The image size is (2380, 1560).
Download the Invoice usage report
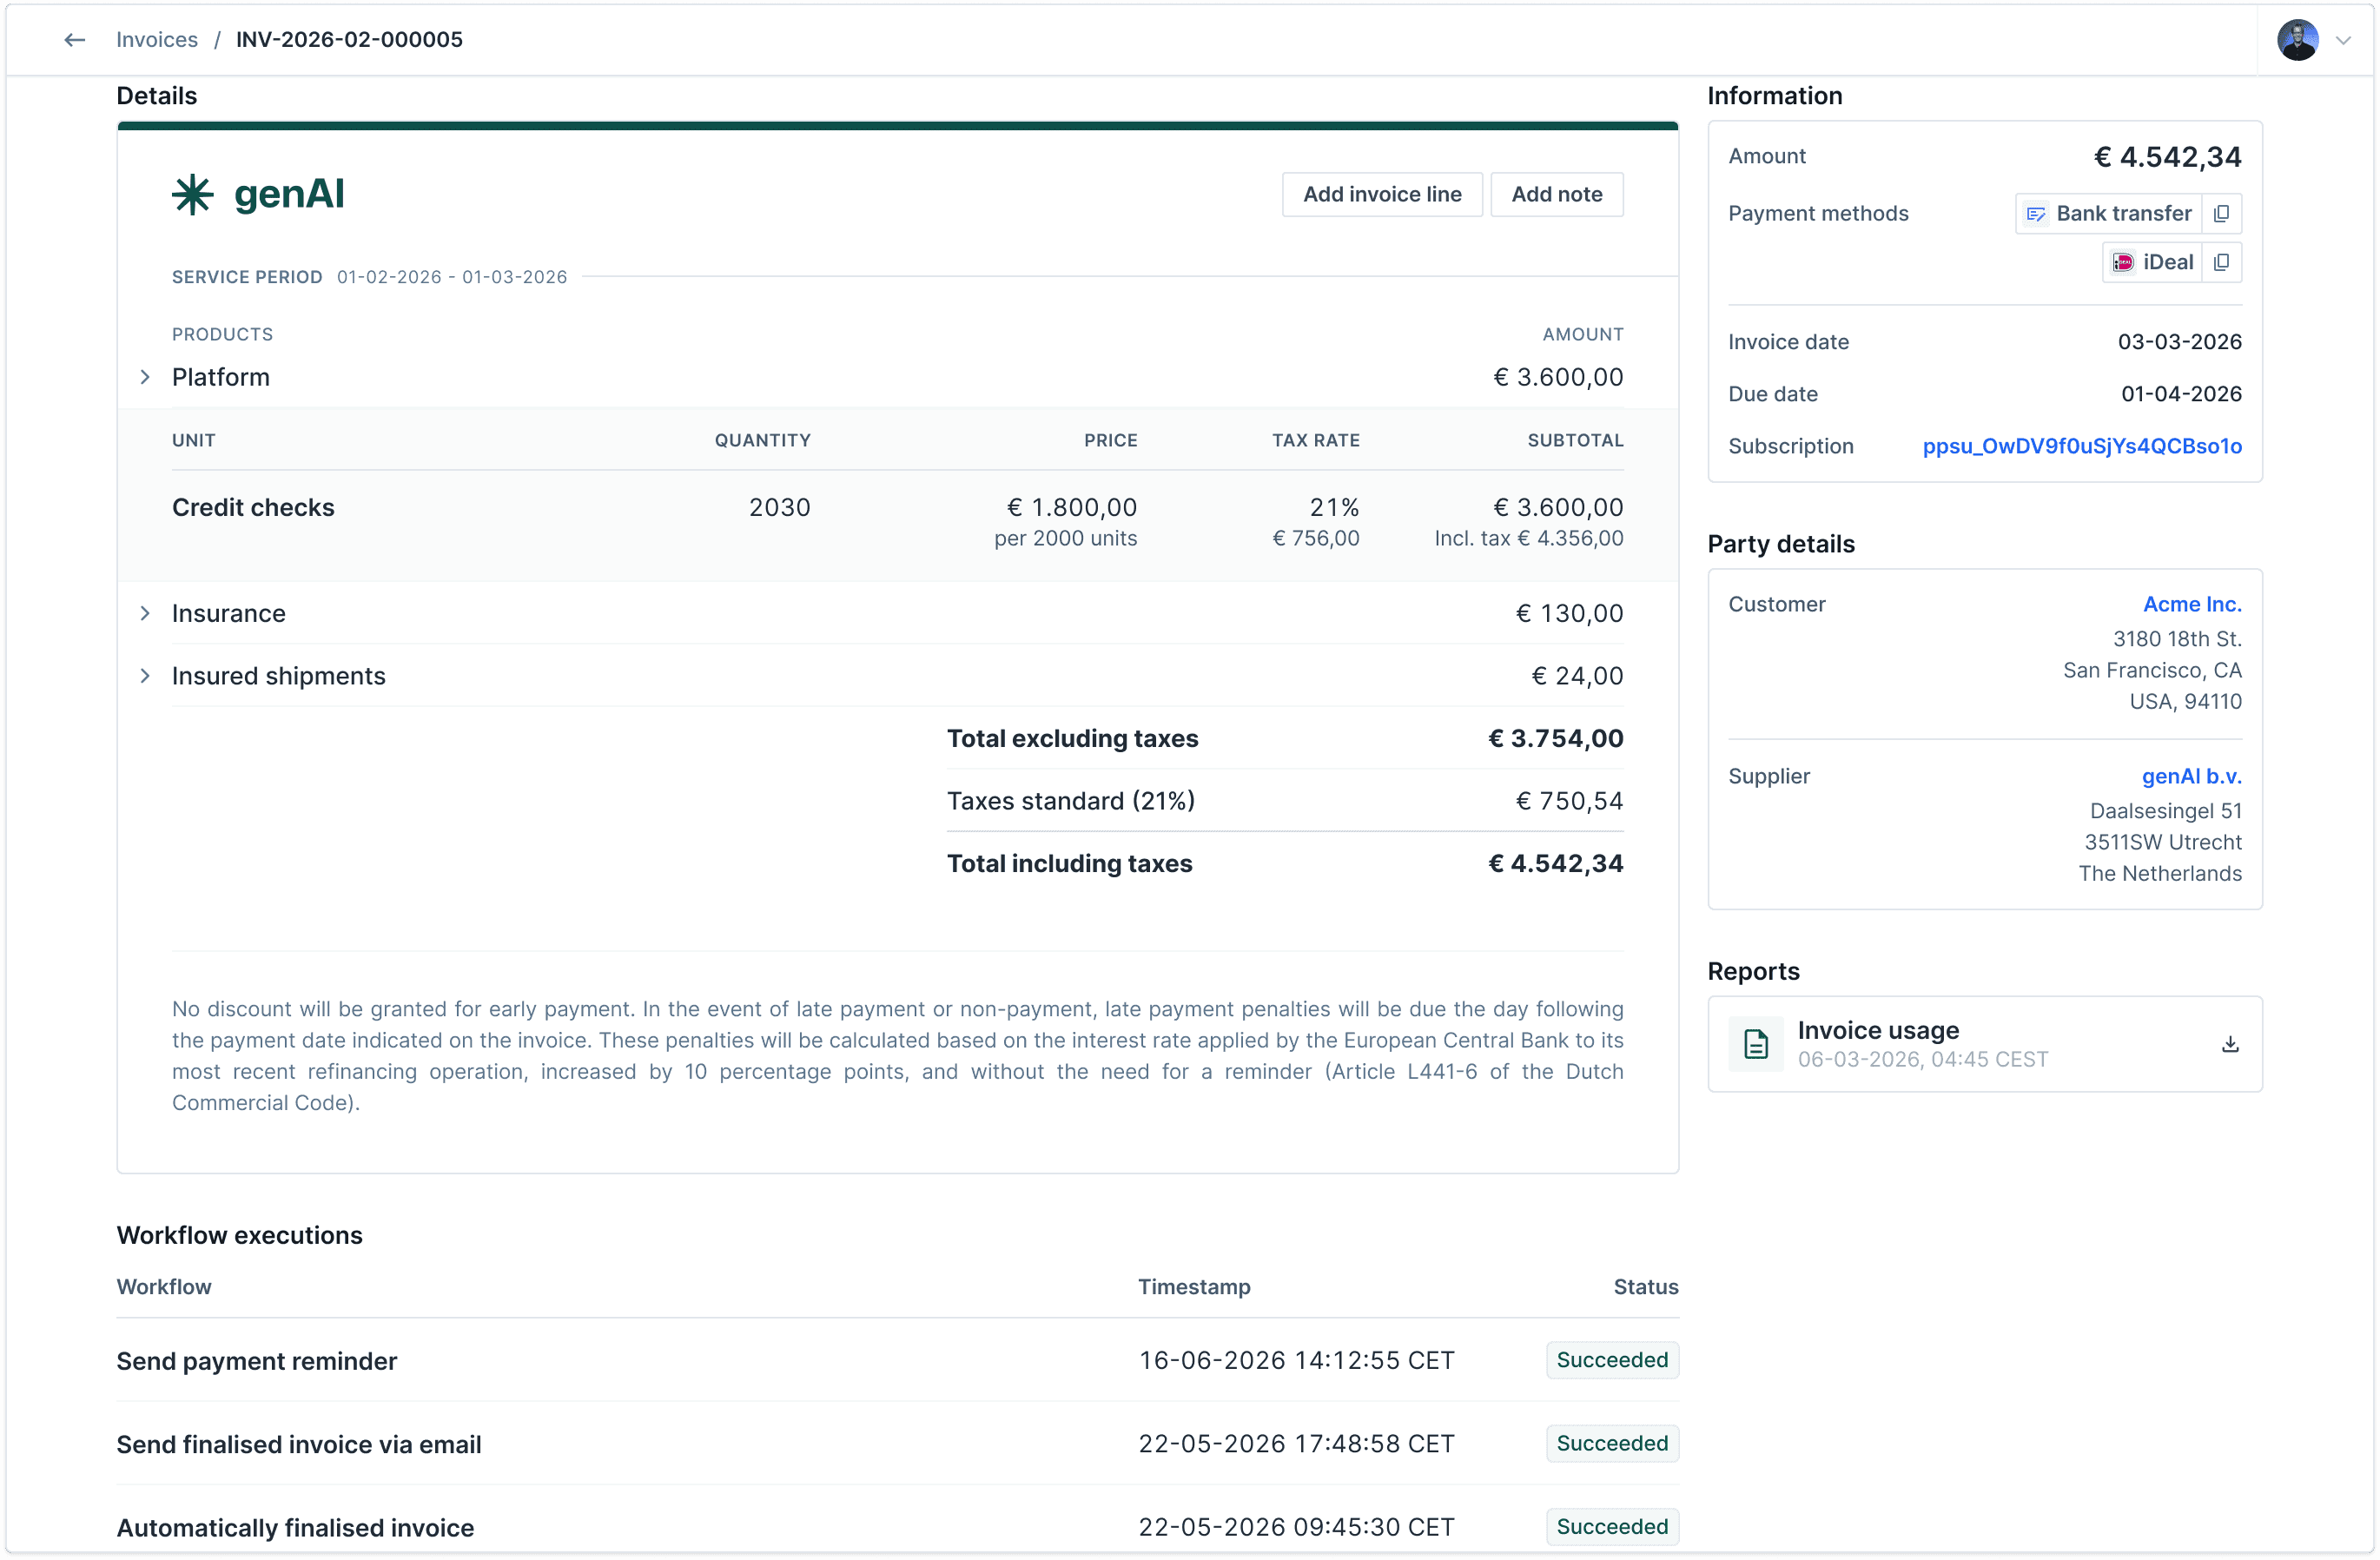coord(2230,1044)
